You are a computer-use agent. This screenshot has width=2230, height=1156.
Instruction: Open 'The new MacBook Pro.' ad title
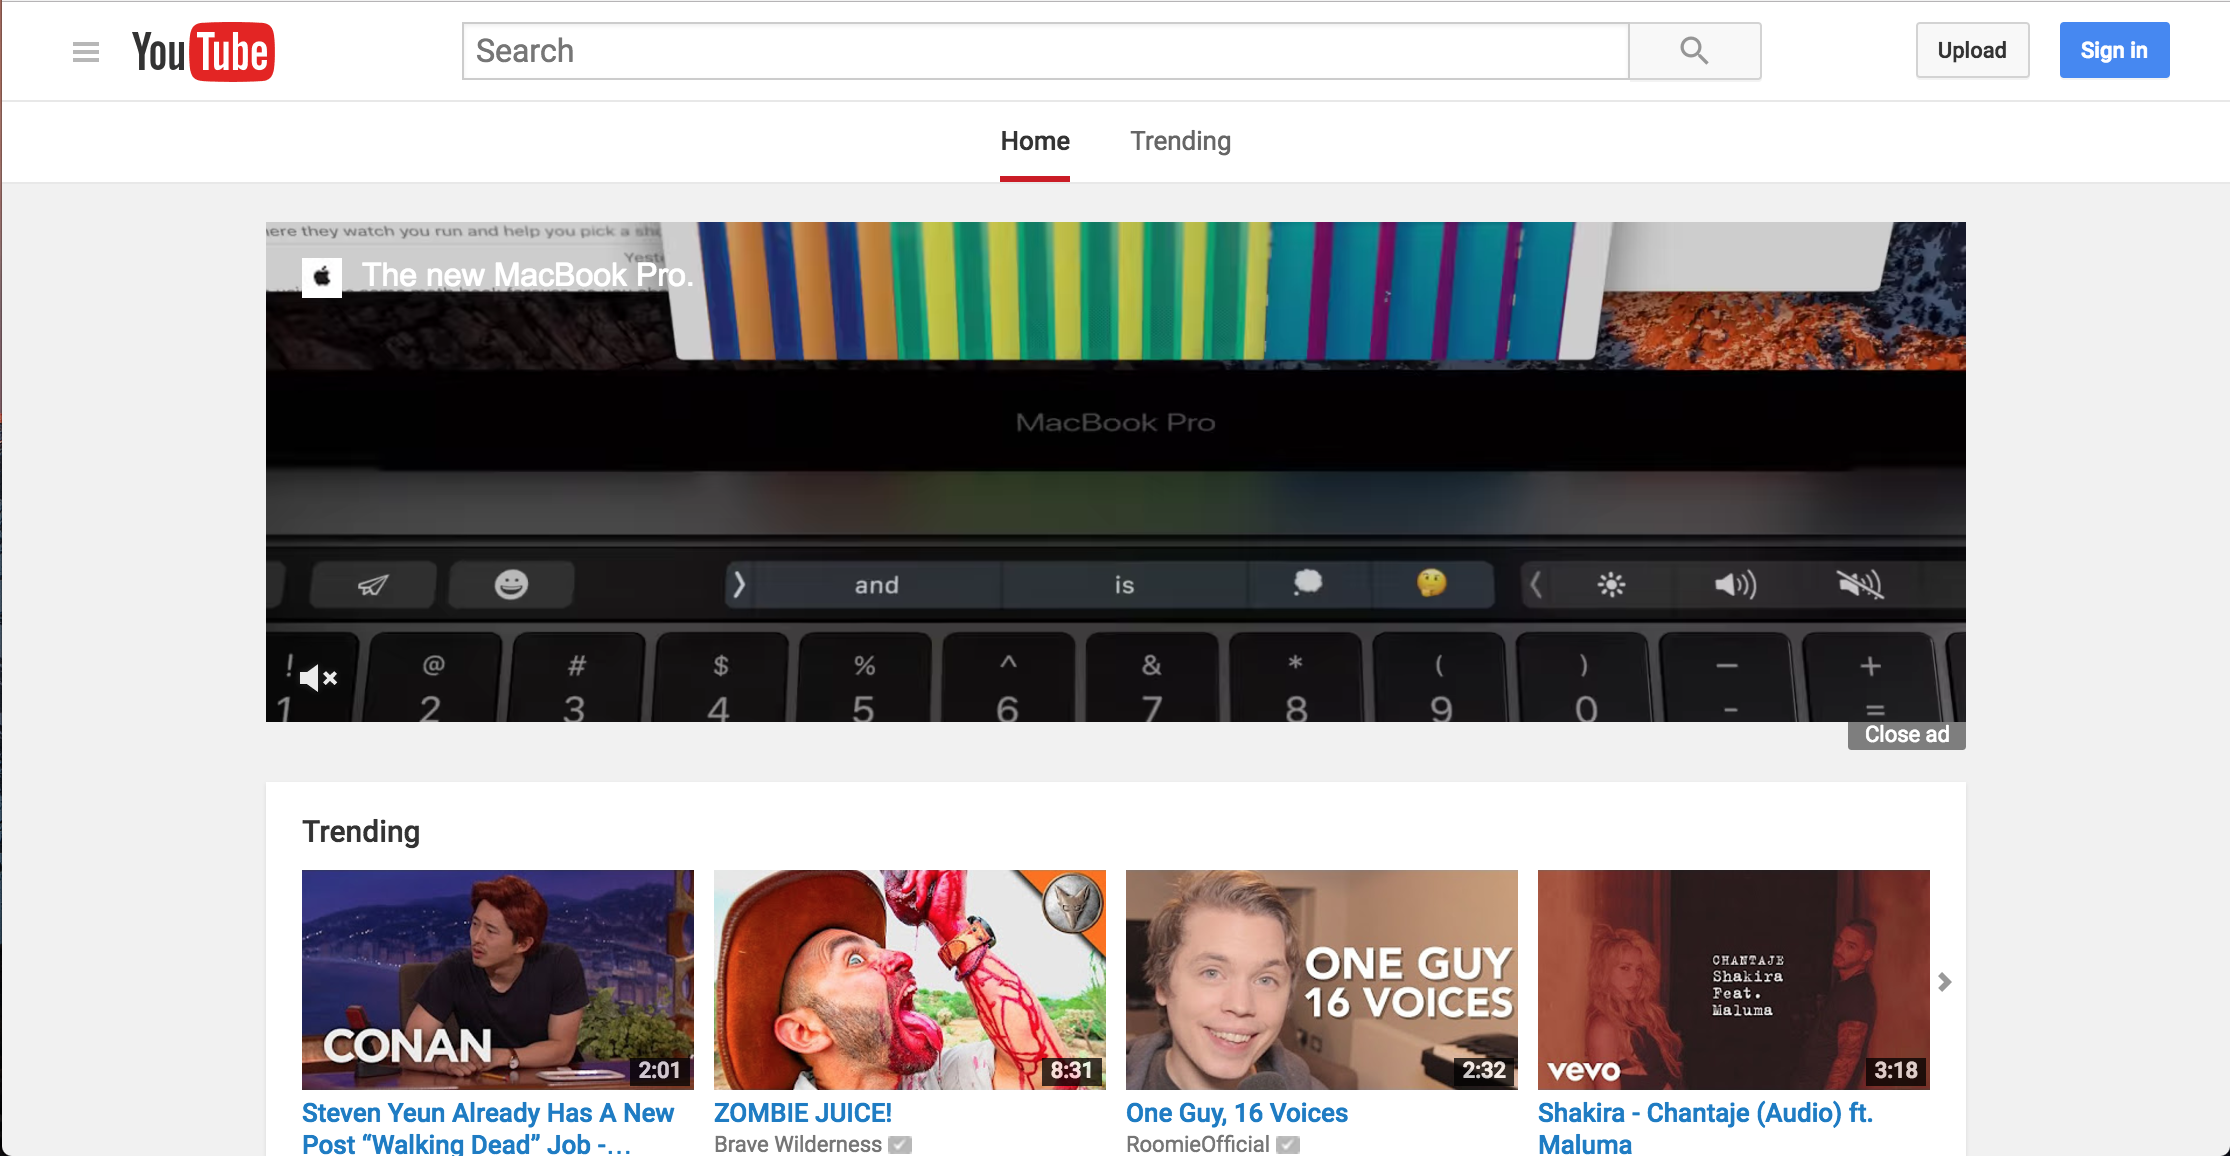[528, 275]
